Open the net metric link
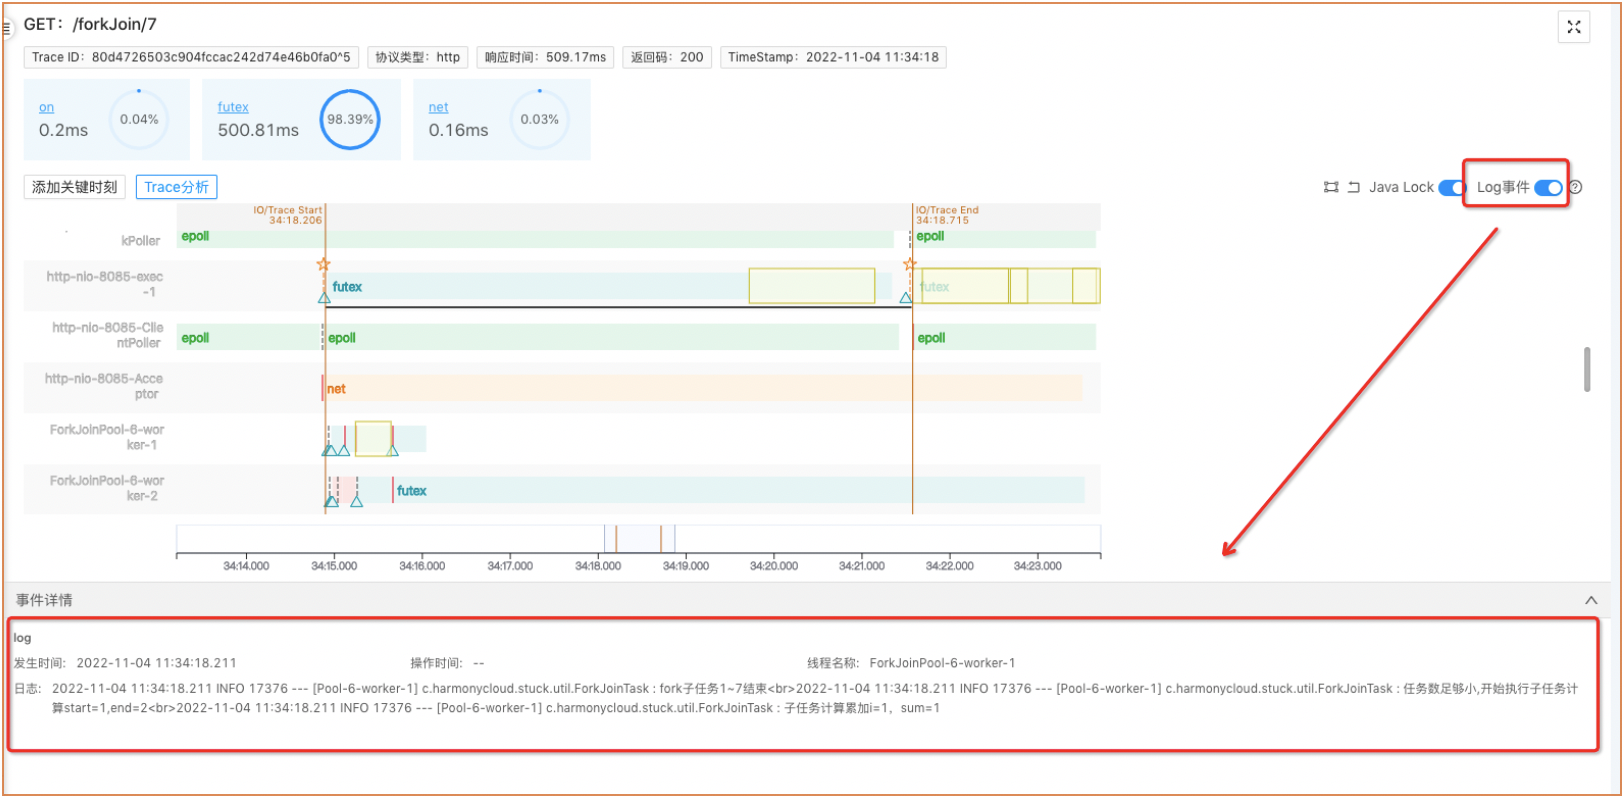Image resolution: width=1624 pixels, height=798 pixels. 438,107
